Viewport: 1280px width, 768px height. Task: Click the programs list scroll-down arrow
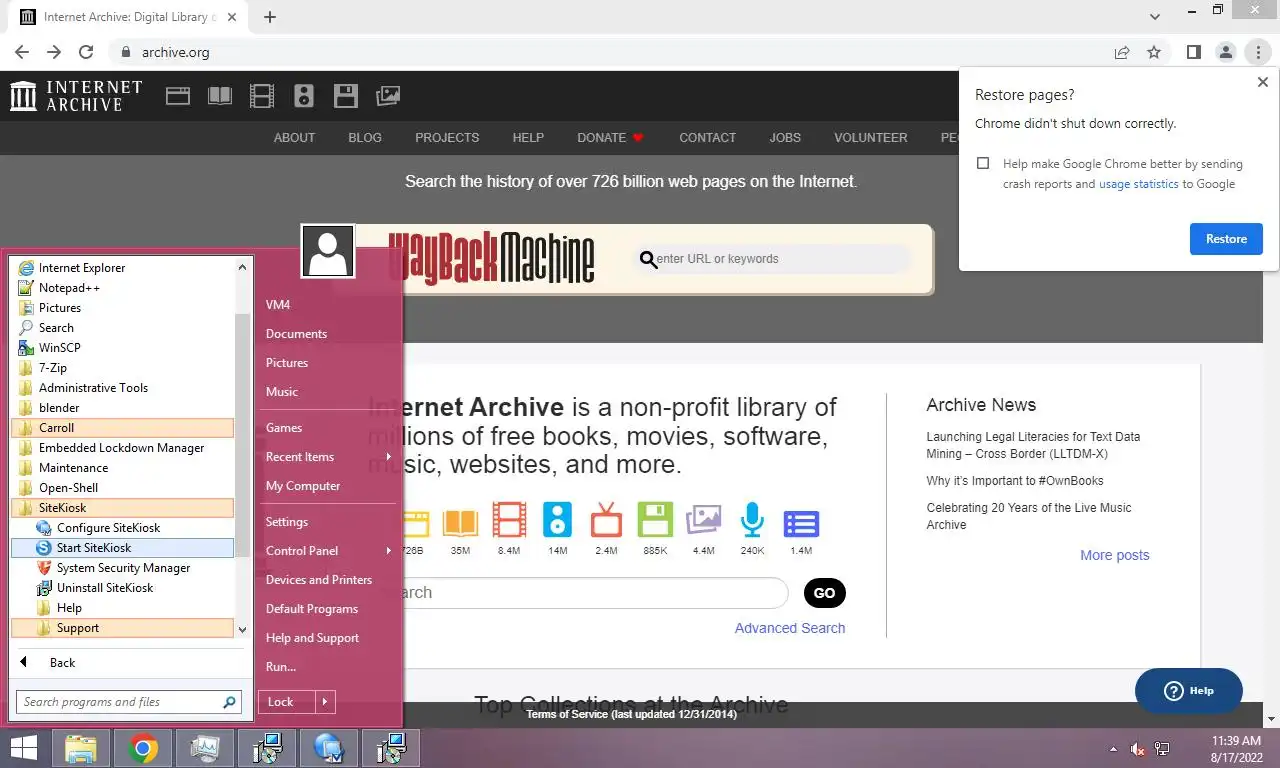tap(242, 629)
